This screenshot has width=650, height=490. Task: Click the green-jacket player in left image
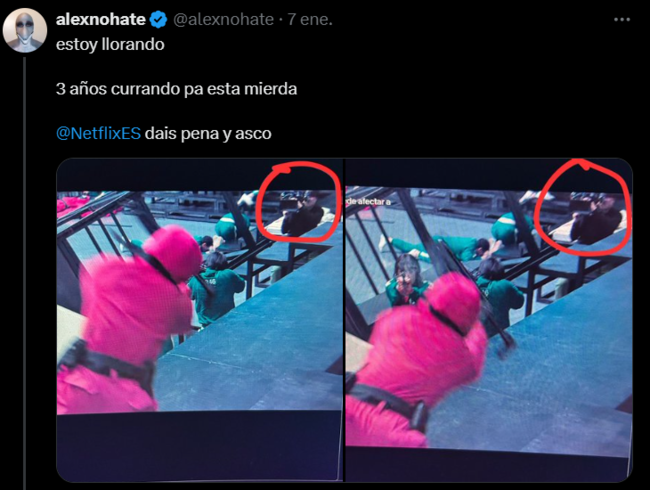pyautogui.click(x=216, y=290)
